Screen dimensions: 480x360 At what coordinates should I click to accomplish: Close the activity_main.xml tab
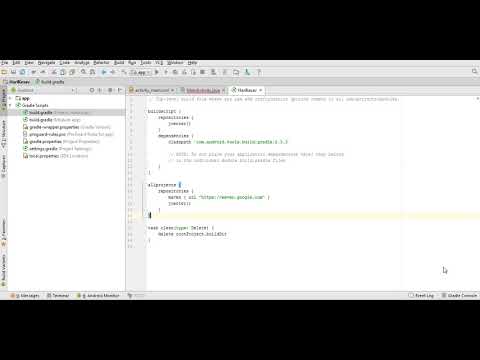(x=173, y=90)
